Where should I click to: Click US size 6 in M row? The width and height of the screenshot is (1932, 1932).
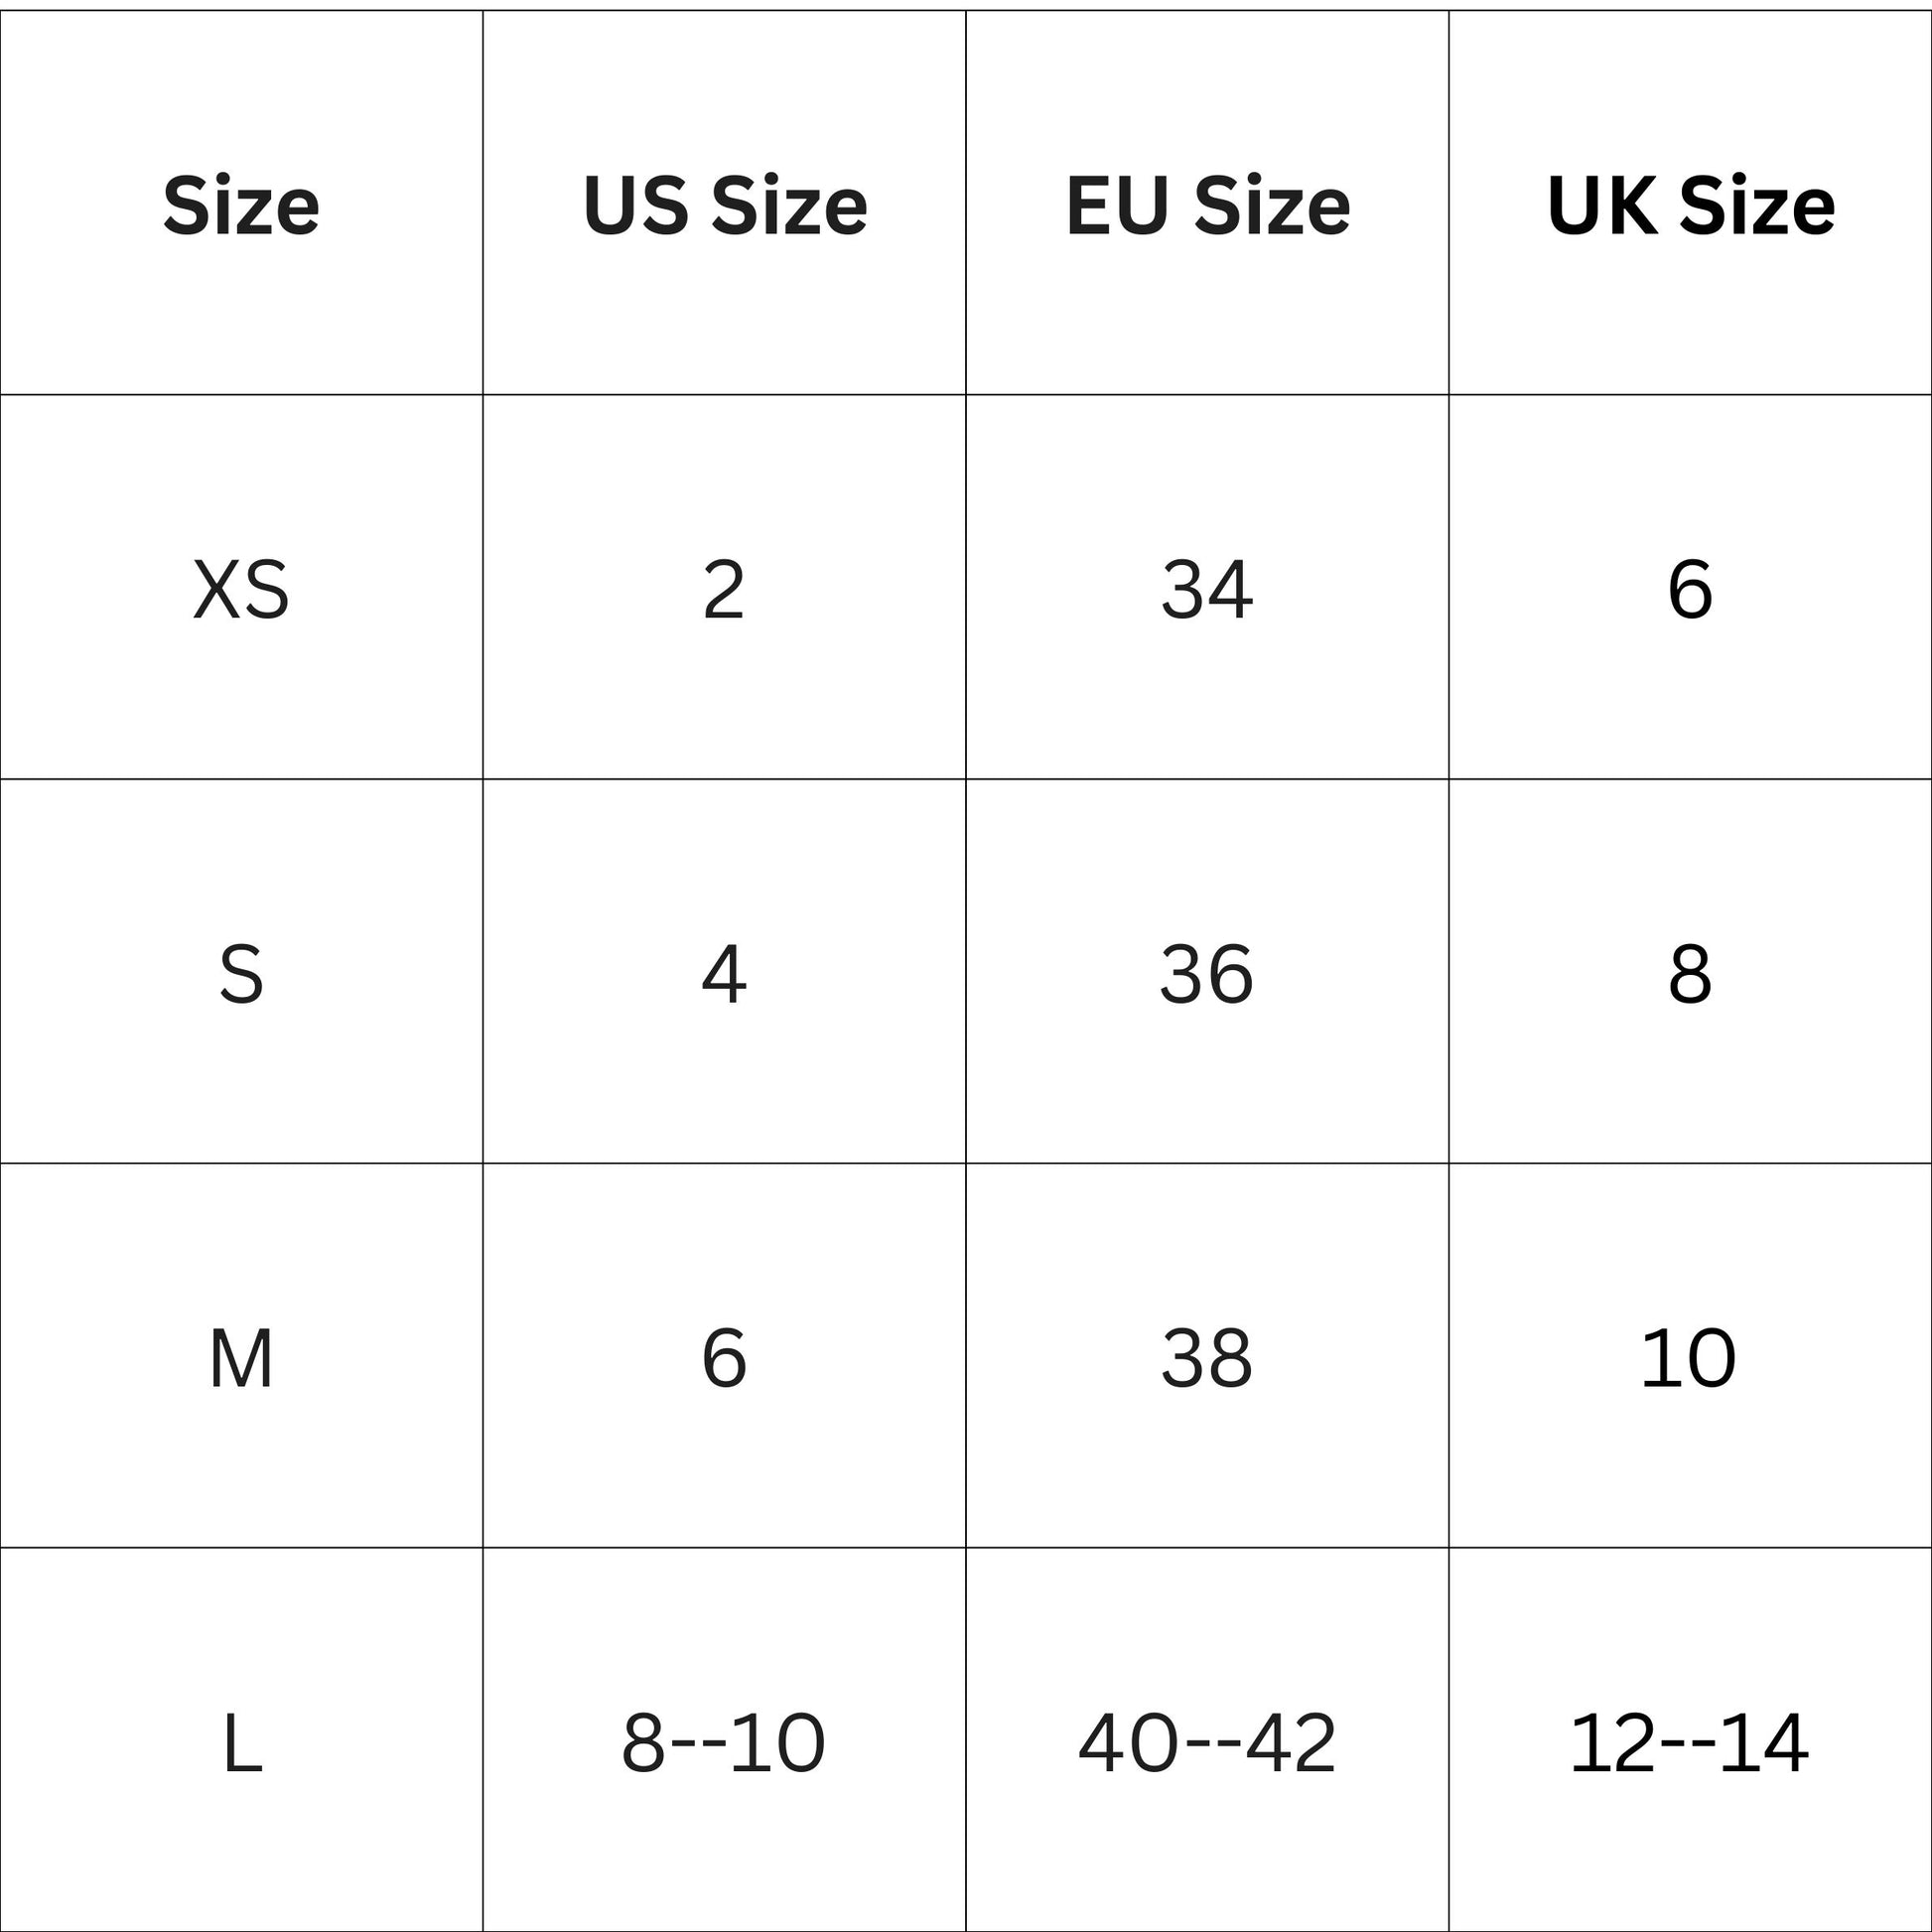724,1359
